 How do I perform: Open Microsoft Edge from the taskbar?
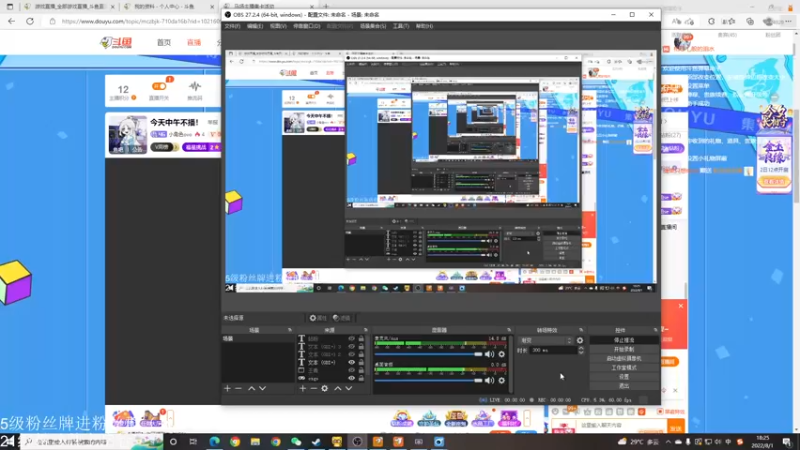pyautogui.click(x=214, y=442)
